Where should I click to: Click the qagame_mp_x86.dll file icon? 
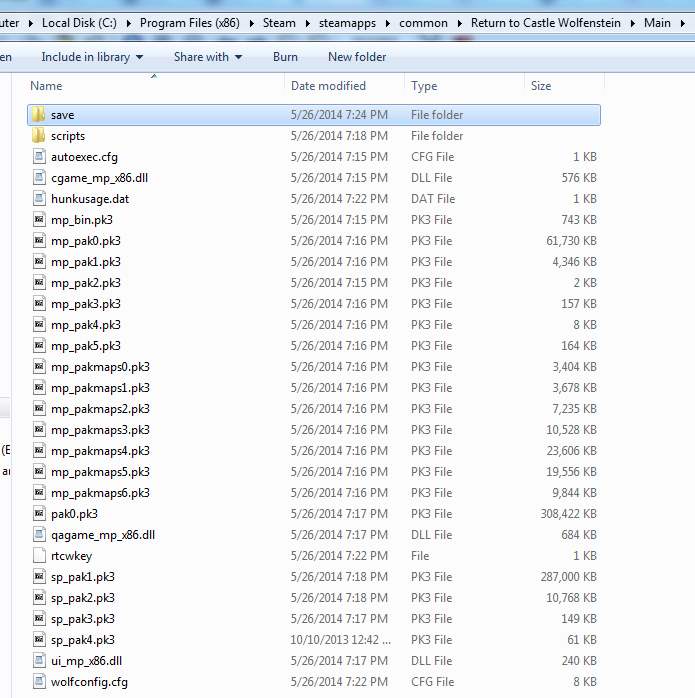[39, 534]
